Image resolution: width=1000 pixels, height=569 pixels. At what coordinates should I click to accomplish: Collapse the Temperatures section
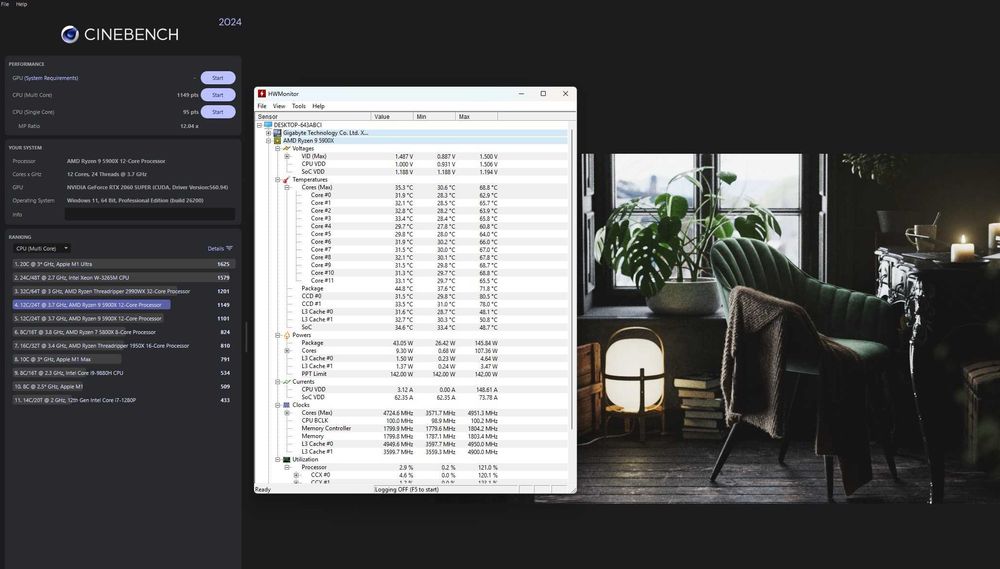click(277, 180)
